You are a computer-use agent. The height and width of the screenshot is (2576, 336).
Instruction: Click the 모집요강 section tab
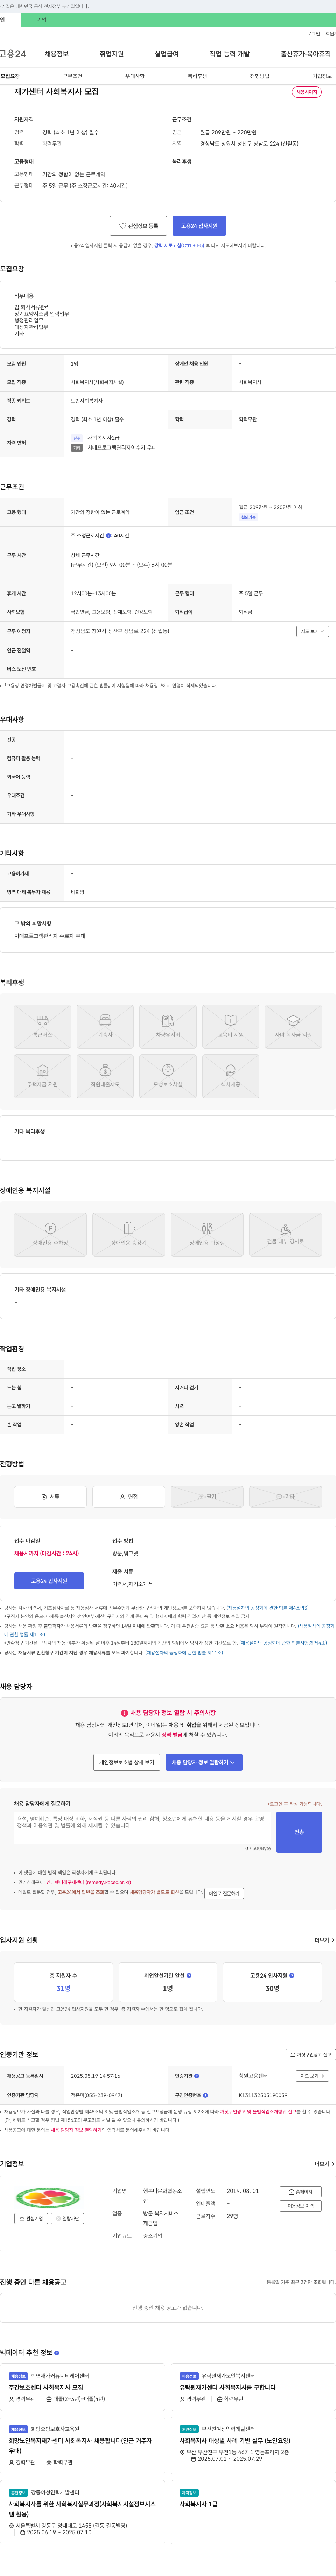click(x=10, y=76)
